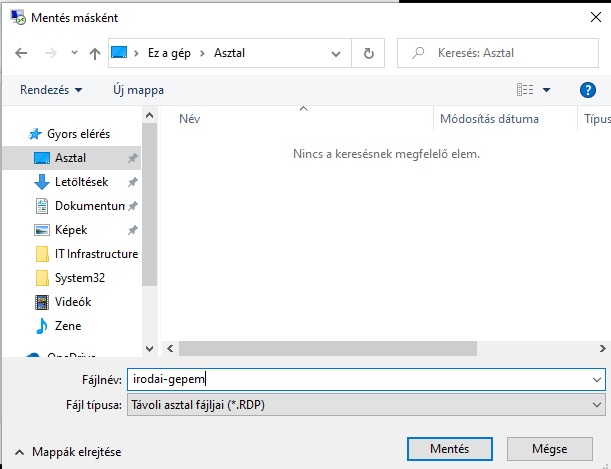Open the help question mark icon
This screenshot has height=469, width=611.
pyautogui.click(x=588, y=90)
